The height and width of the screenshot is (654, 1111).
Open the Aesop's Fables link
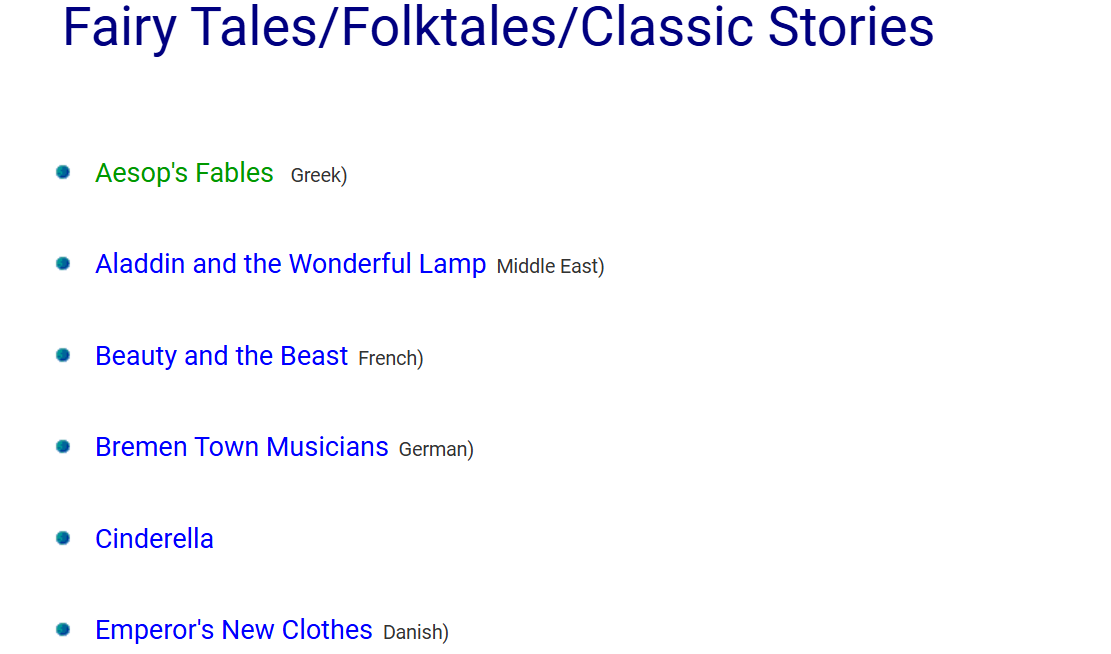point(184,174)
